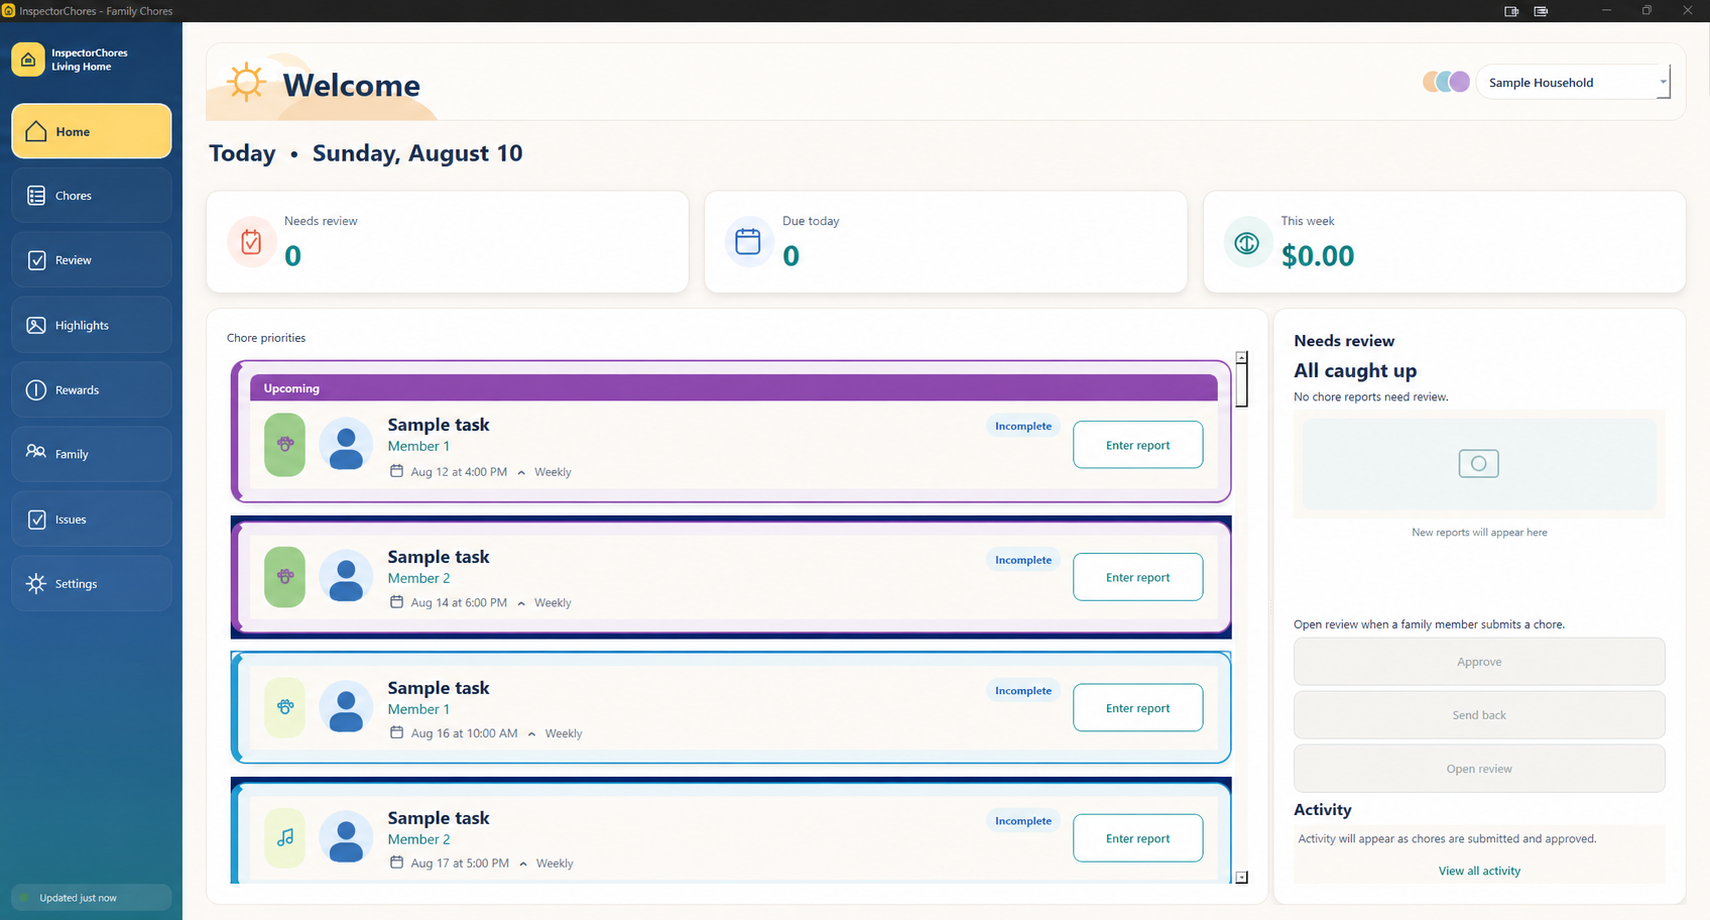Expand the Weekly chevron on Aug 17 task
Viewport: 1710px width, 920px height.
tap(523, 864)
